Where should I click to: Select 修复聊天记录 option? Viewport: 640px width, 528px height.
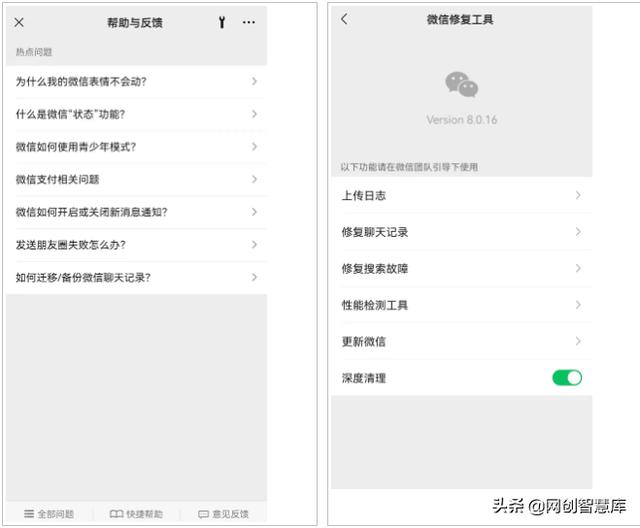coord(461,232)
